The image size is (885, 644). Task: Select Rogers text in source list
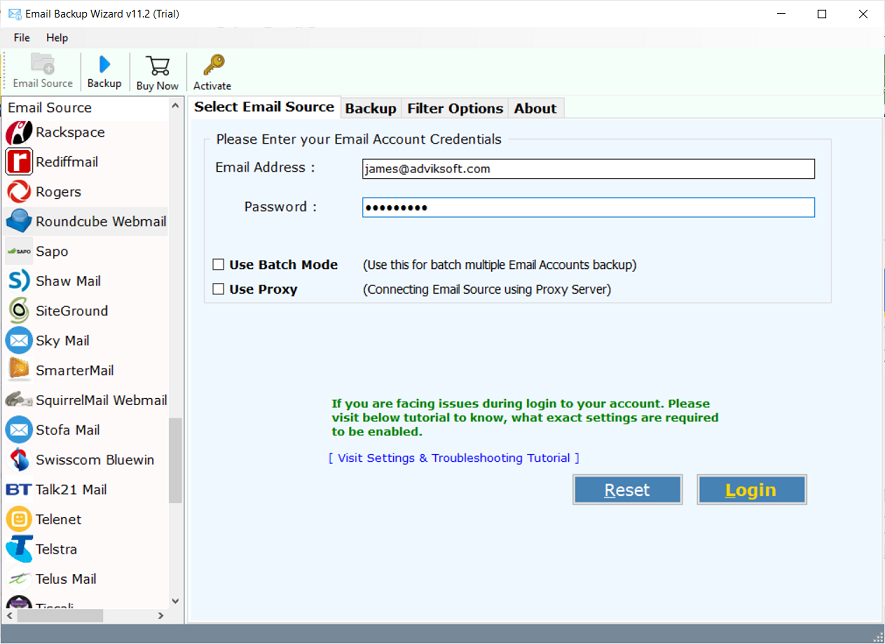point(58,192)
